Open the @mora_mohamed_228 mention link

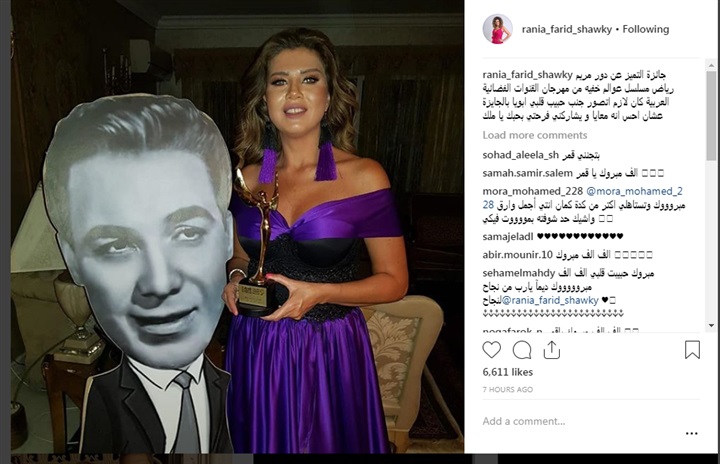click(634, 191)
